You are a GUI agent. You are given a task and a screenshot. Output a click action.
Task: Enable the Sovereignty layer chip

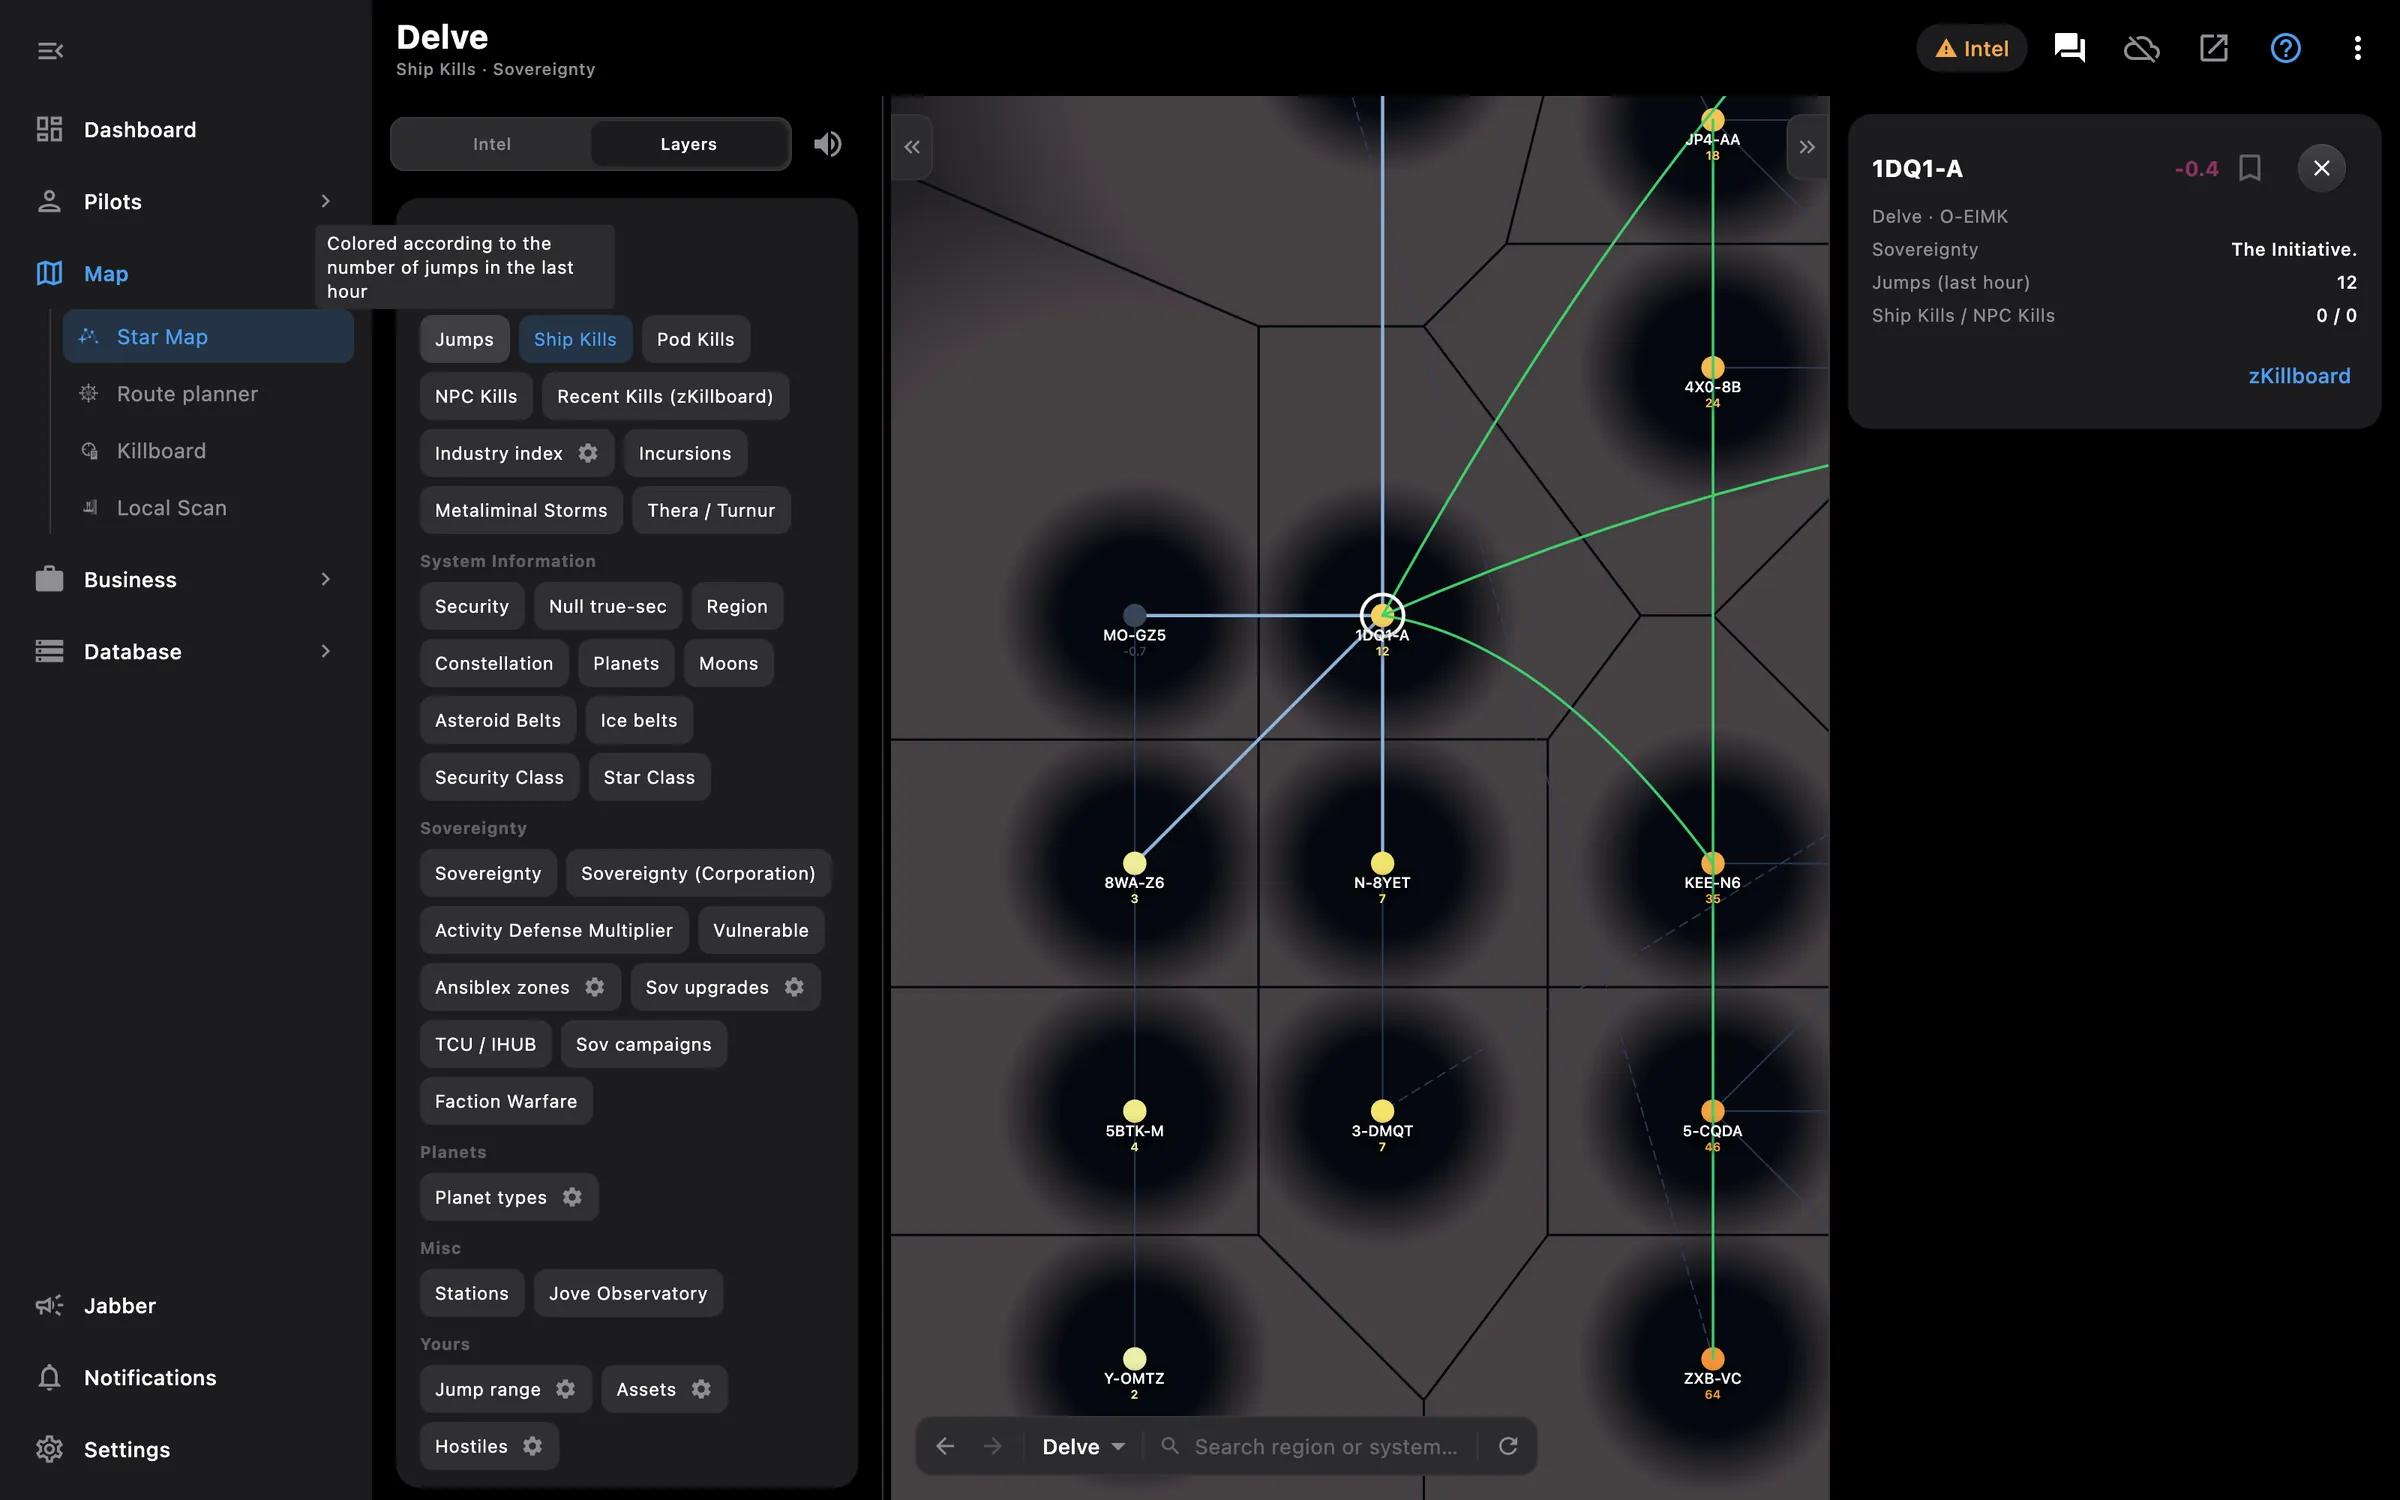(x=488, y=873)
